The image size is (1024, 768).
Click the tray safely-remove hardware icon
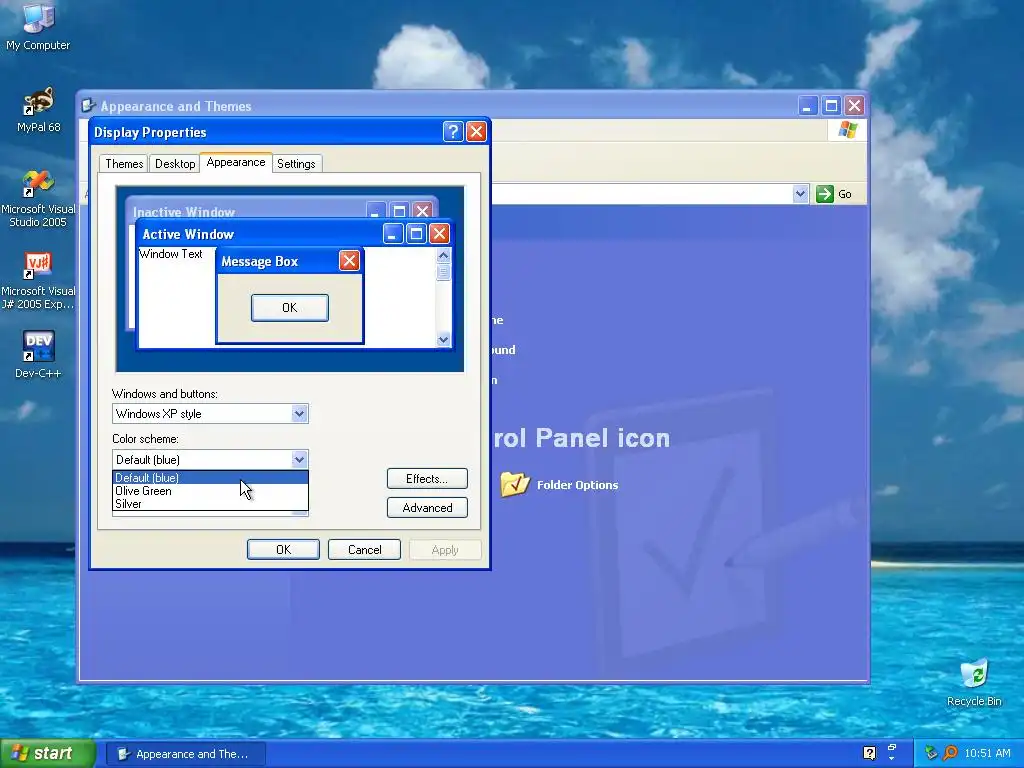pyautogui.click(x=931, y=753)
